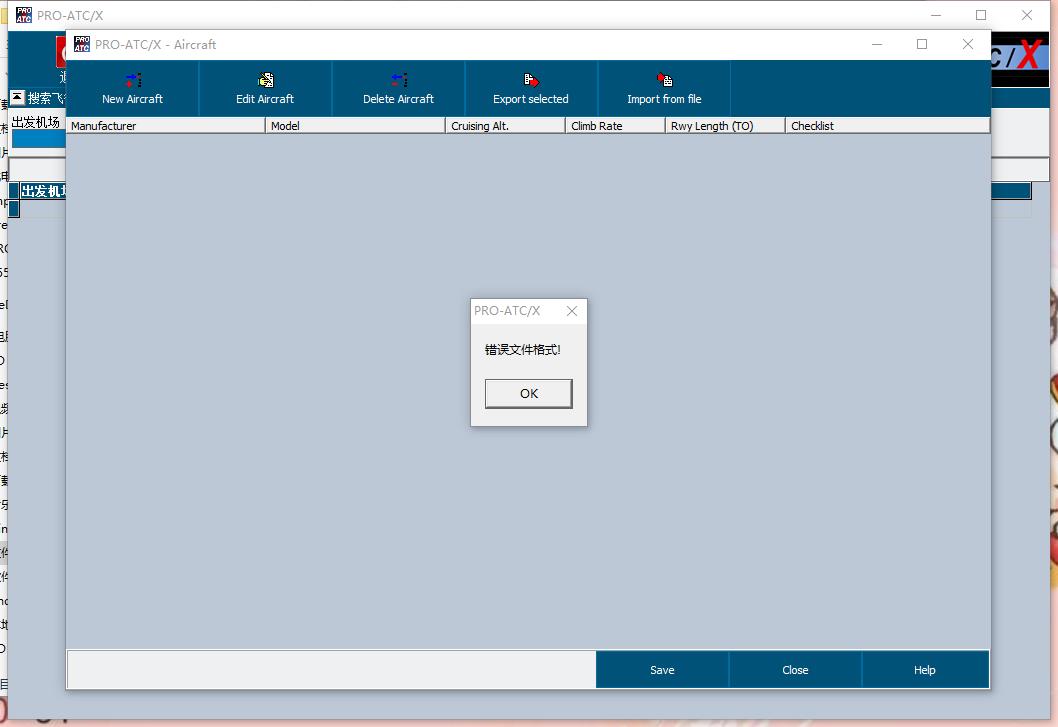Click the New Aircraft toolbar icon
Viewport: 1058px width, 727px height.
[x=133, y=80]
